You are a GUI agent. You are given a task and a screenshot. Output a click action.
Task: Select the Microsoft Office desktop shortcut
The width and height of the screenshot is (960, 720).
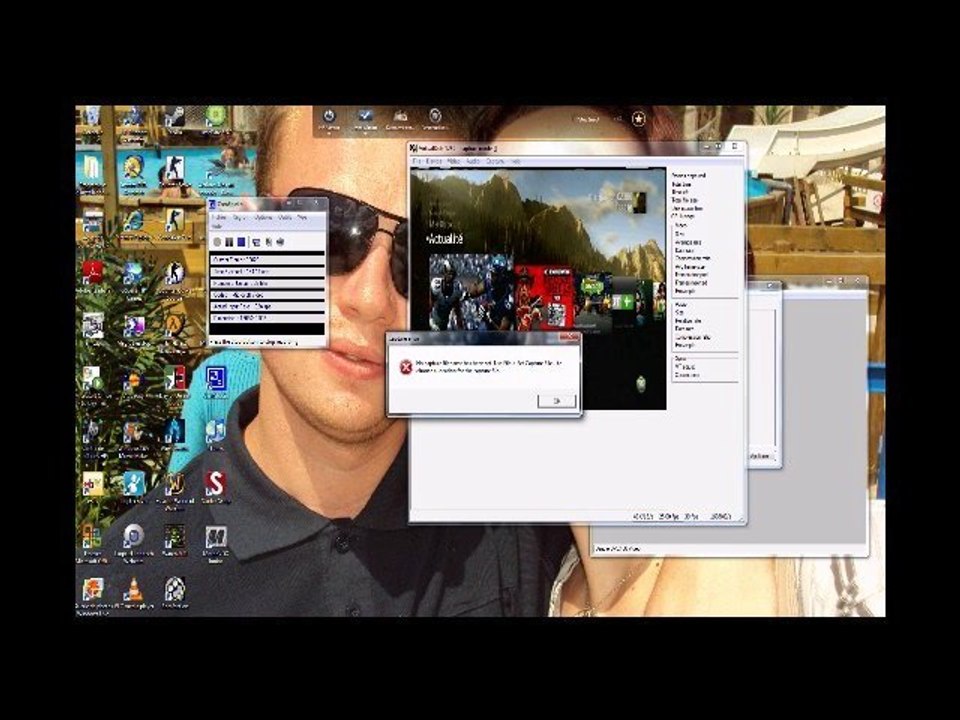(92, 537)
